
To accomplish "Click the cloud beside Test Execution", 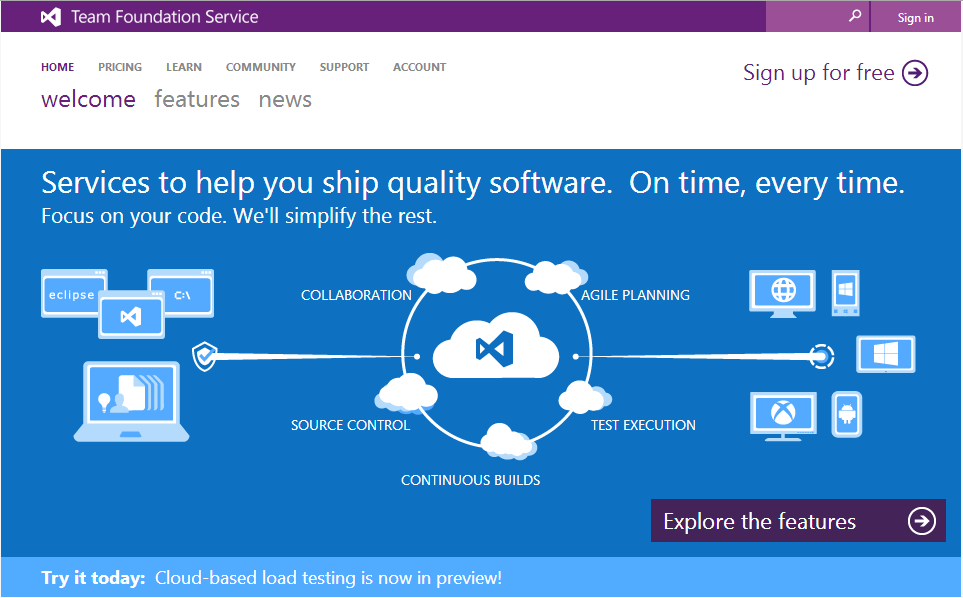I will [x=584, y=397].
